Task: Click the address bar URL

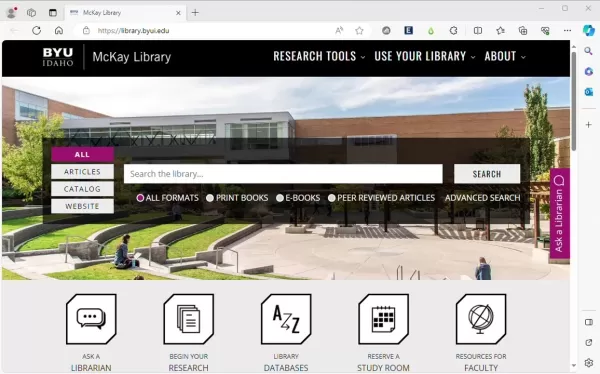Action: coord(133,31)
